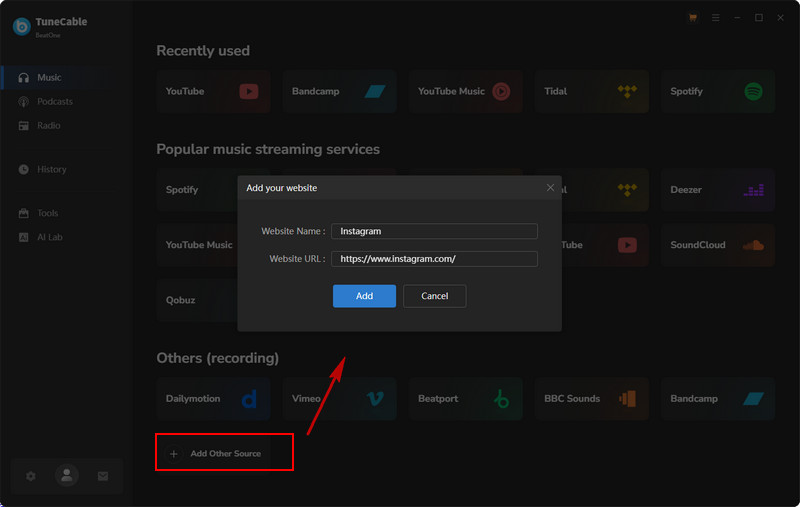Click the user profile avatar icon
800x507 pixels.
pyautogui.click(x=67, y=477)
